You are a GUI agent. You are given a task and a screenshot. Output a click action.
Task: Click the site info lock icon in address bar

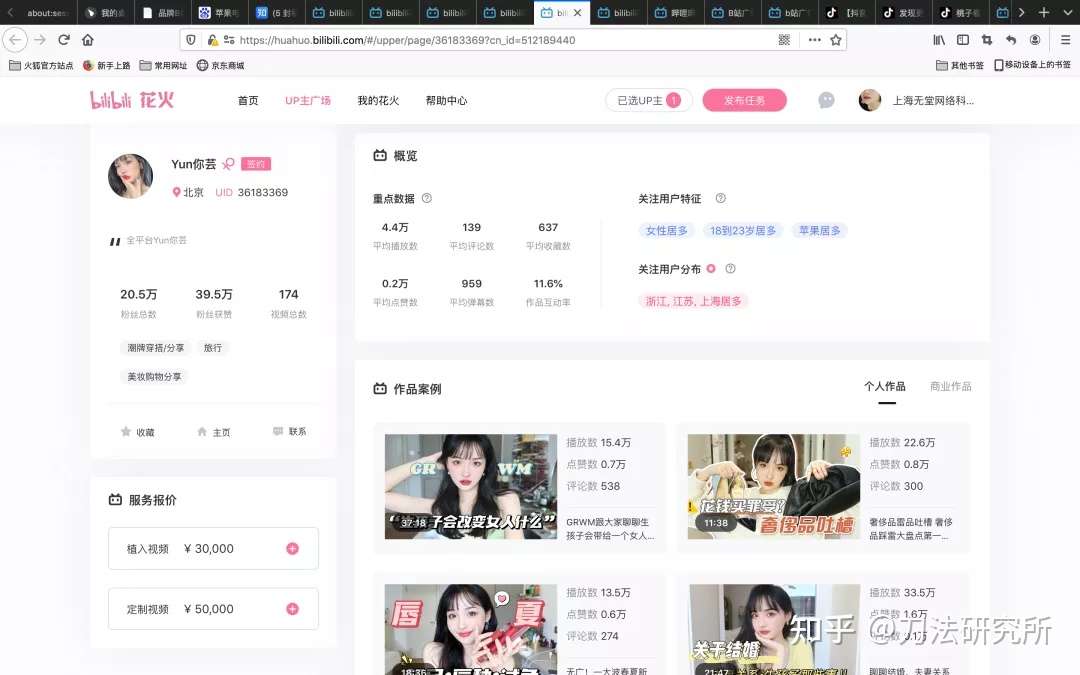coord(213,40)
